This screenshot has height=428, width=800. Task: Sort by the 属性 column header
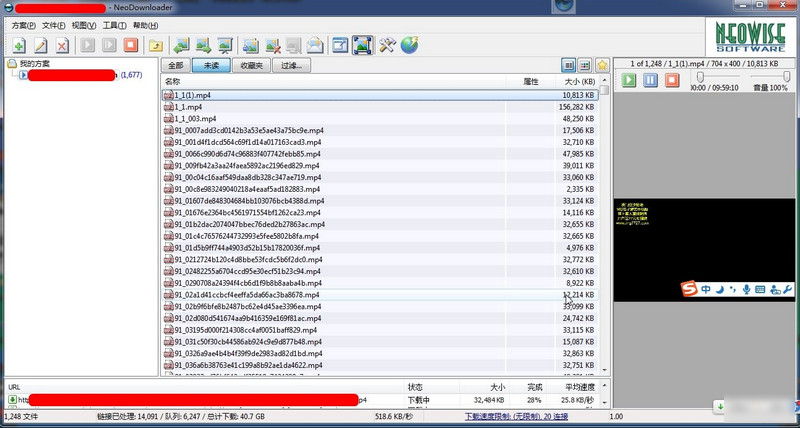(x=531, y=82)
